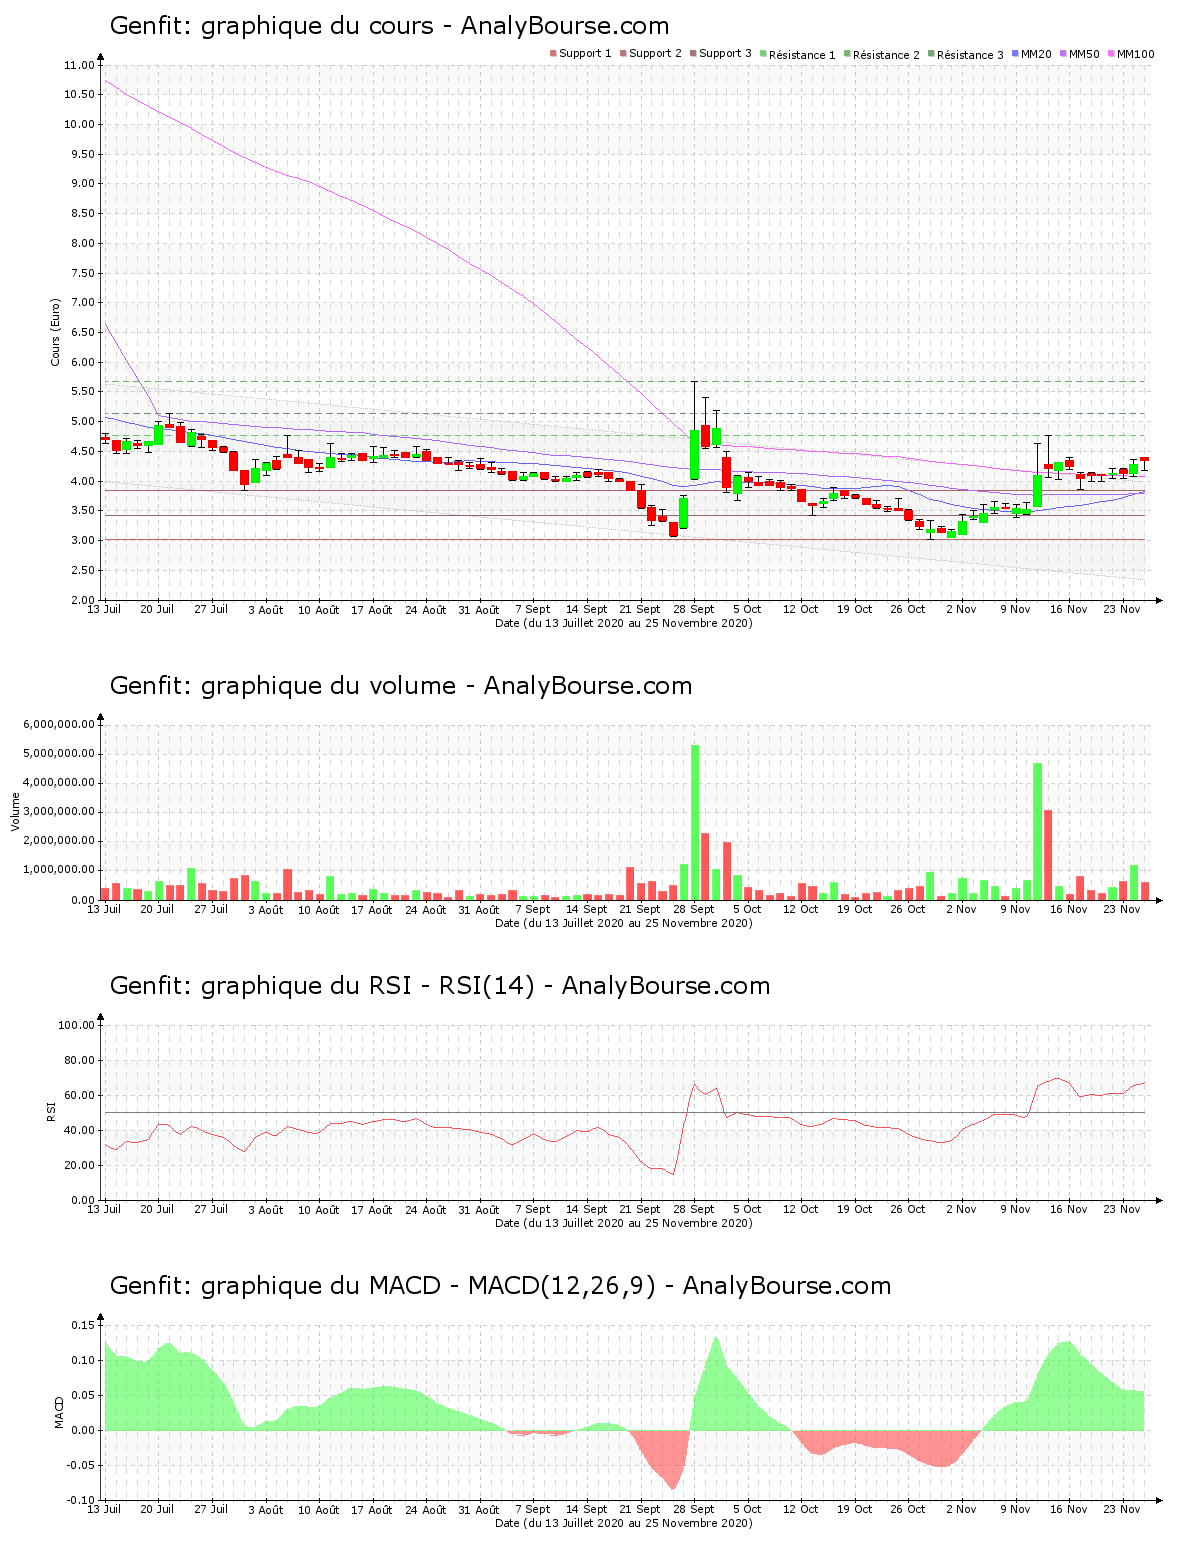
Task: Click the 'MACD' axis label
Action: coord(59,1412)
